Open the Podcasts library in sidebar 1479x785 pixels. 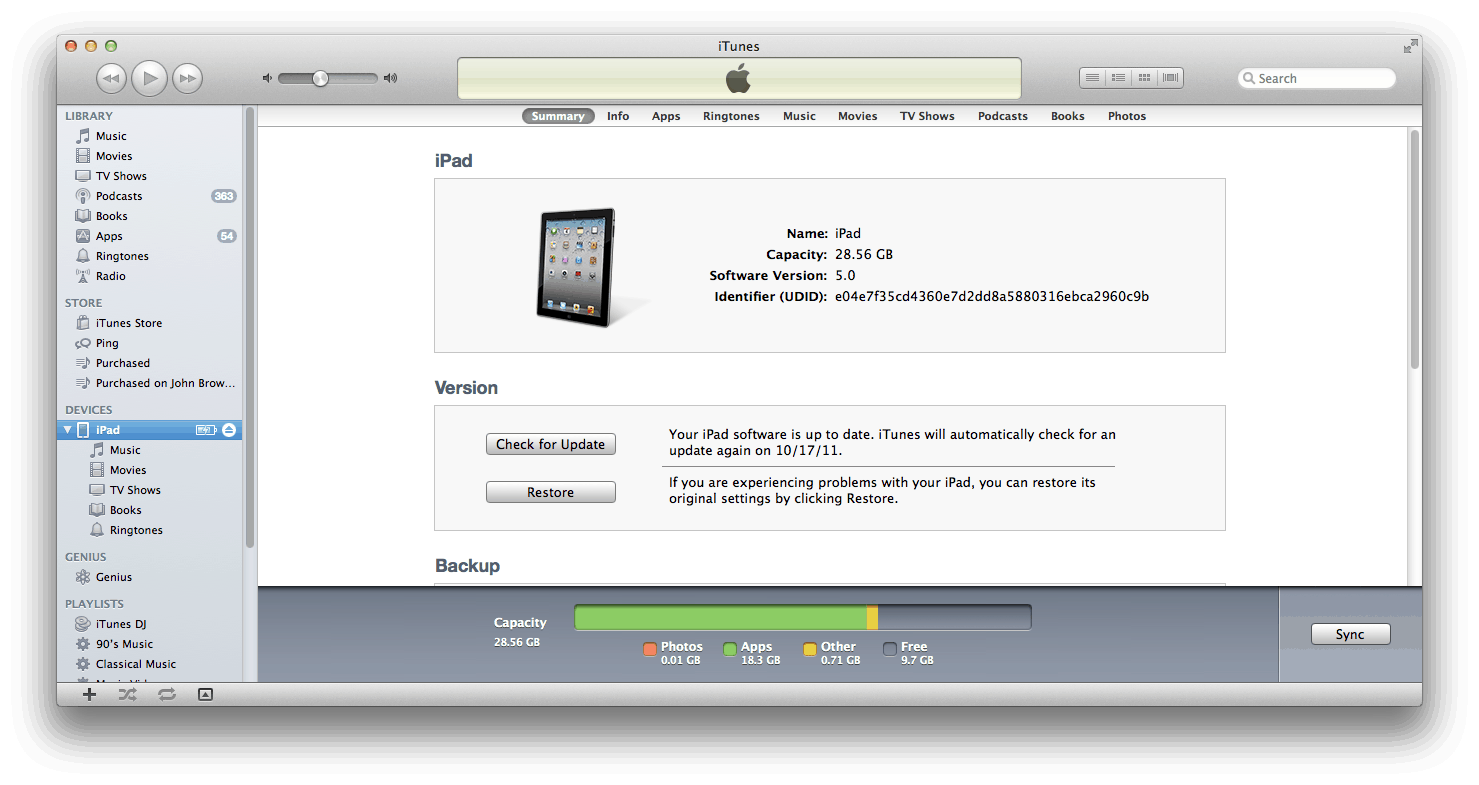(x=118, y=196)
